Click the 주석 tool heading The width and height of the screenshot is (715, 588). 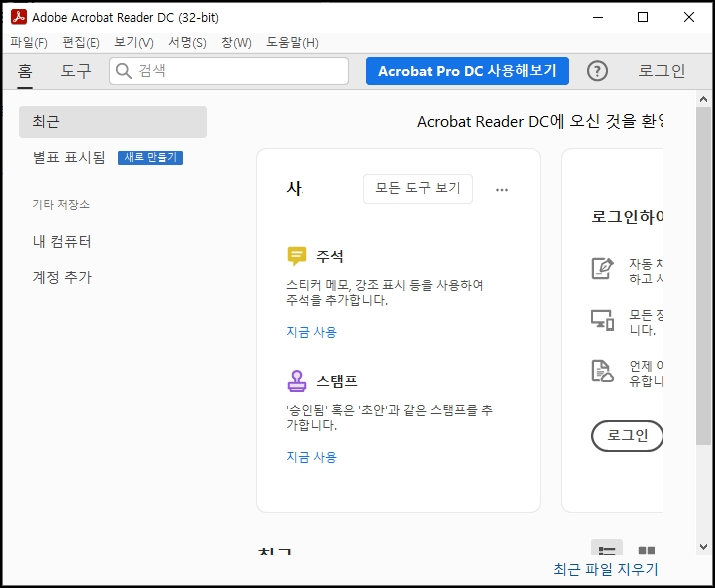point(330,256)
